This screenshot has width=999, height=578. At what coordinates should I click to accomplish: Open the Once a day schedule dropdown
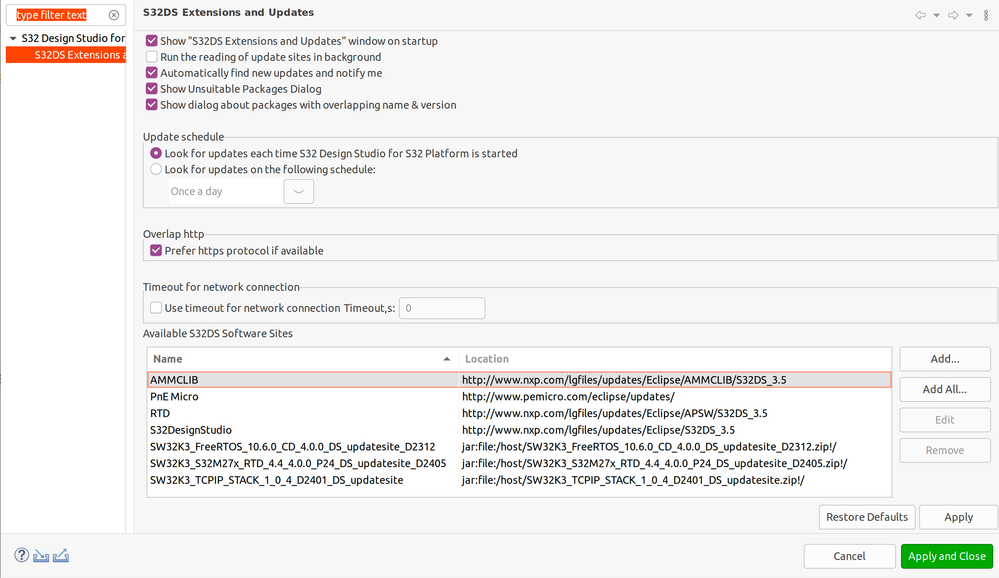299,191
